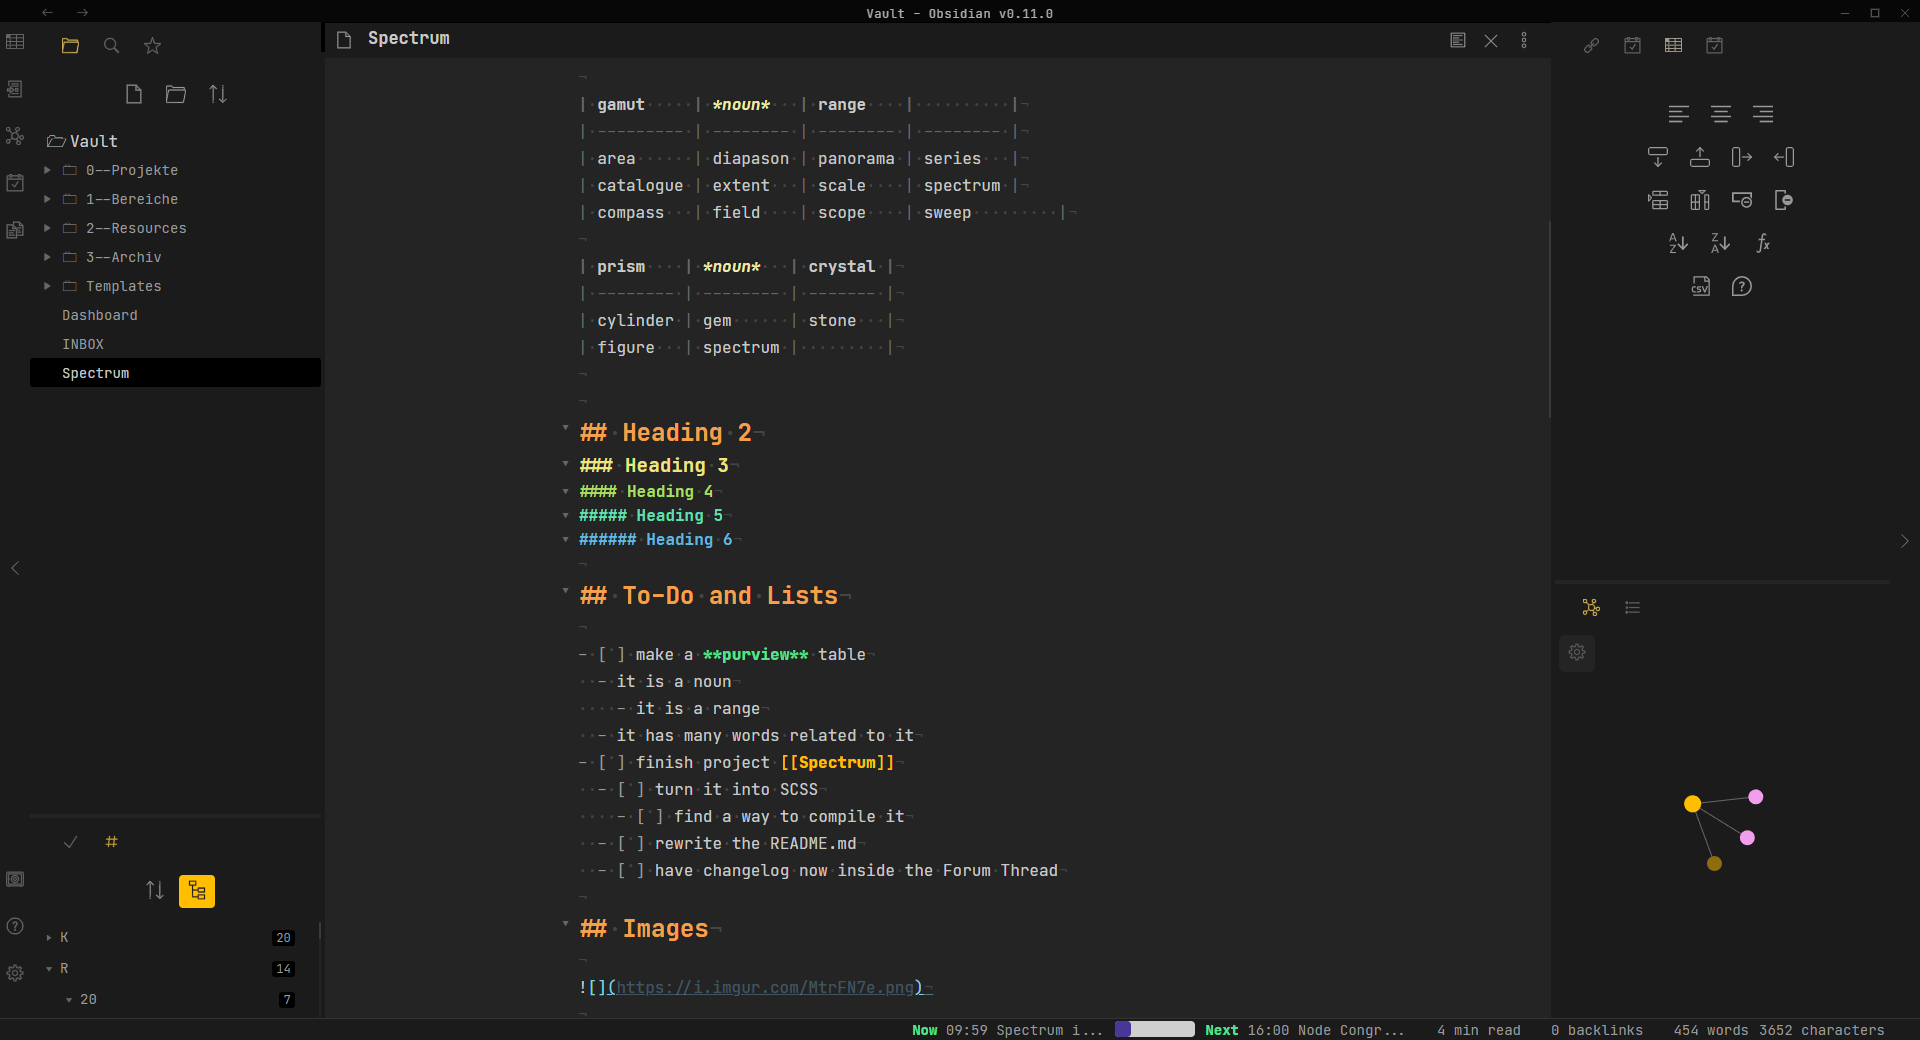
Task: Collapse the R tag group
Action: click(49, 969)
